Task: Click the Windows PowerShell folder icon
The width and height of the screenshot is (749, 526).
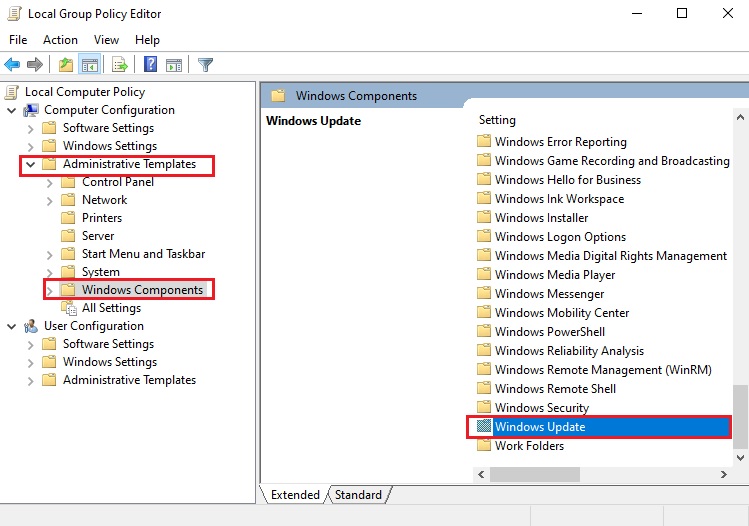Action: tap(484, 331)
